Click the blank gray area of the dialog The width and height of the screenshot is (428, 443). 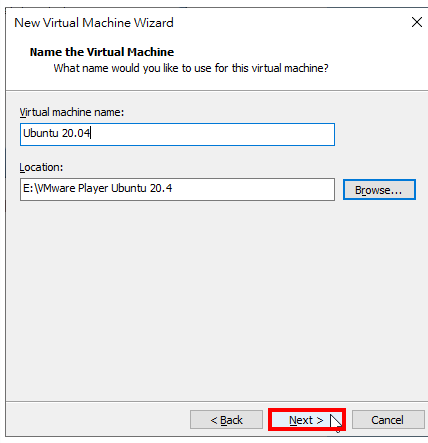coord(213,300)
